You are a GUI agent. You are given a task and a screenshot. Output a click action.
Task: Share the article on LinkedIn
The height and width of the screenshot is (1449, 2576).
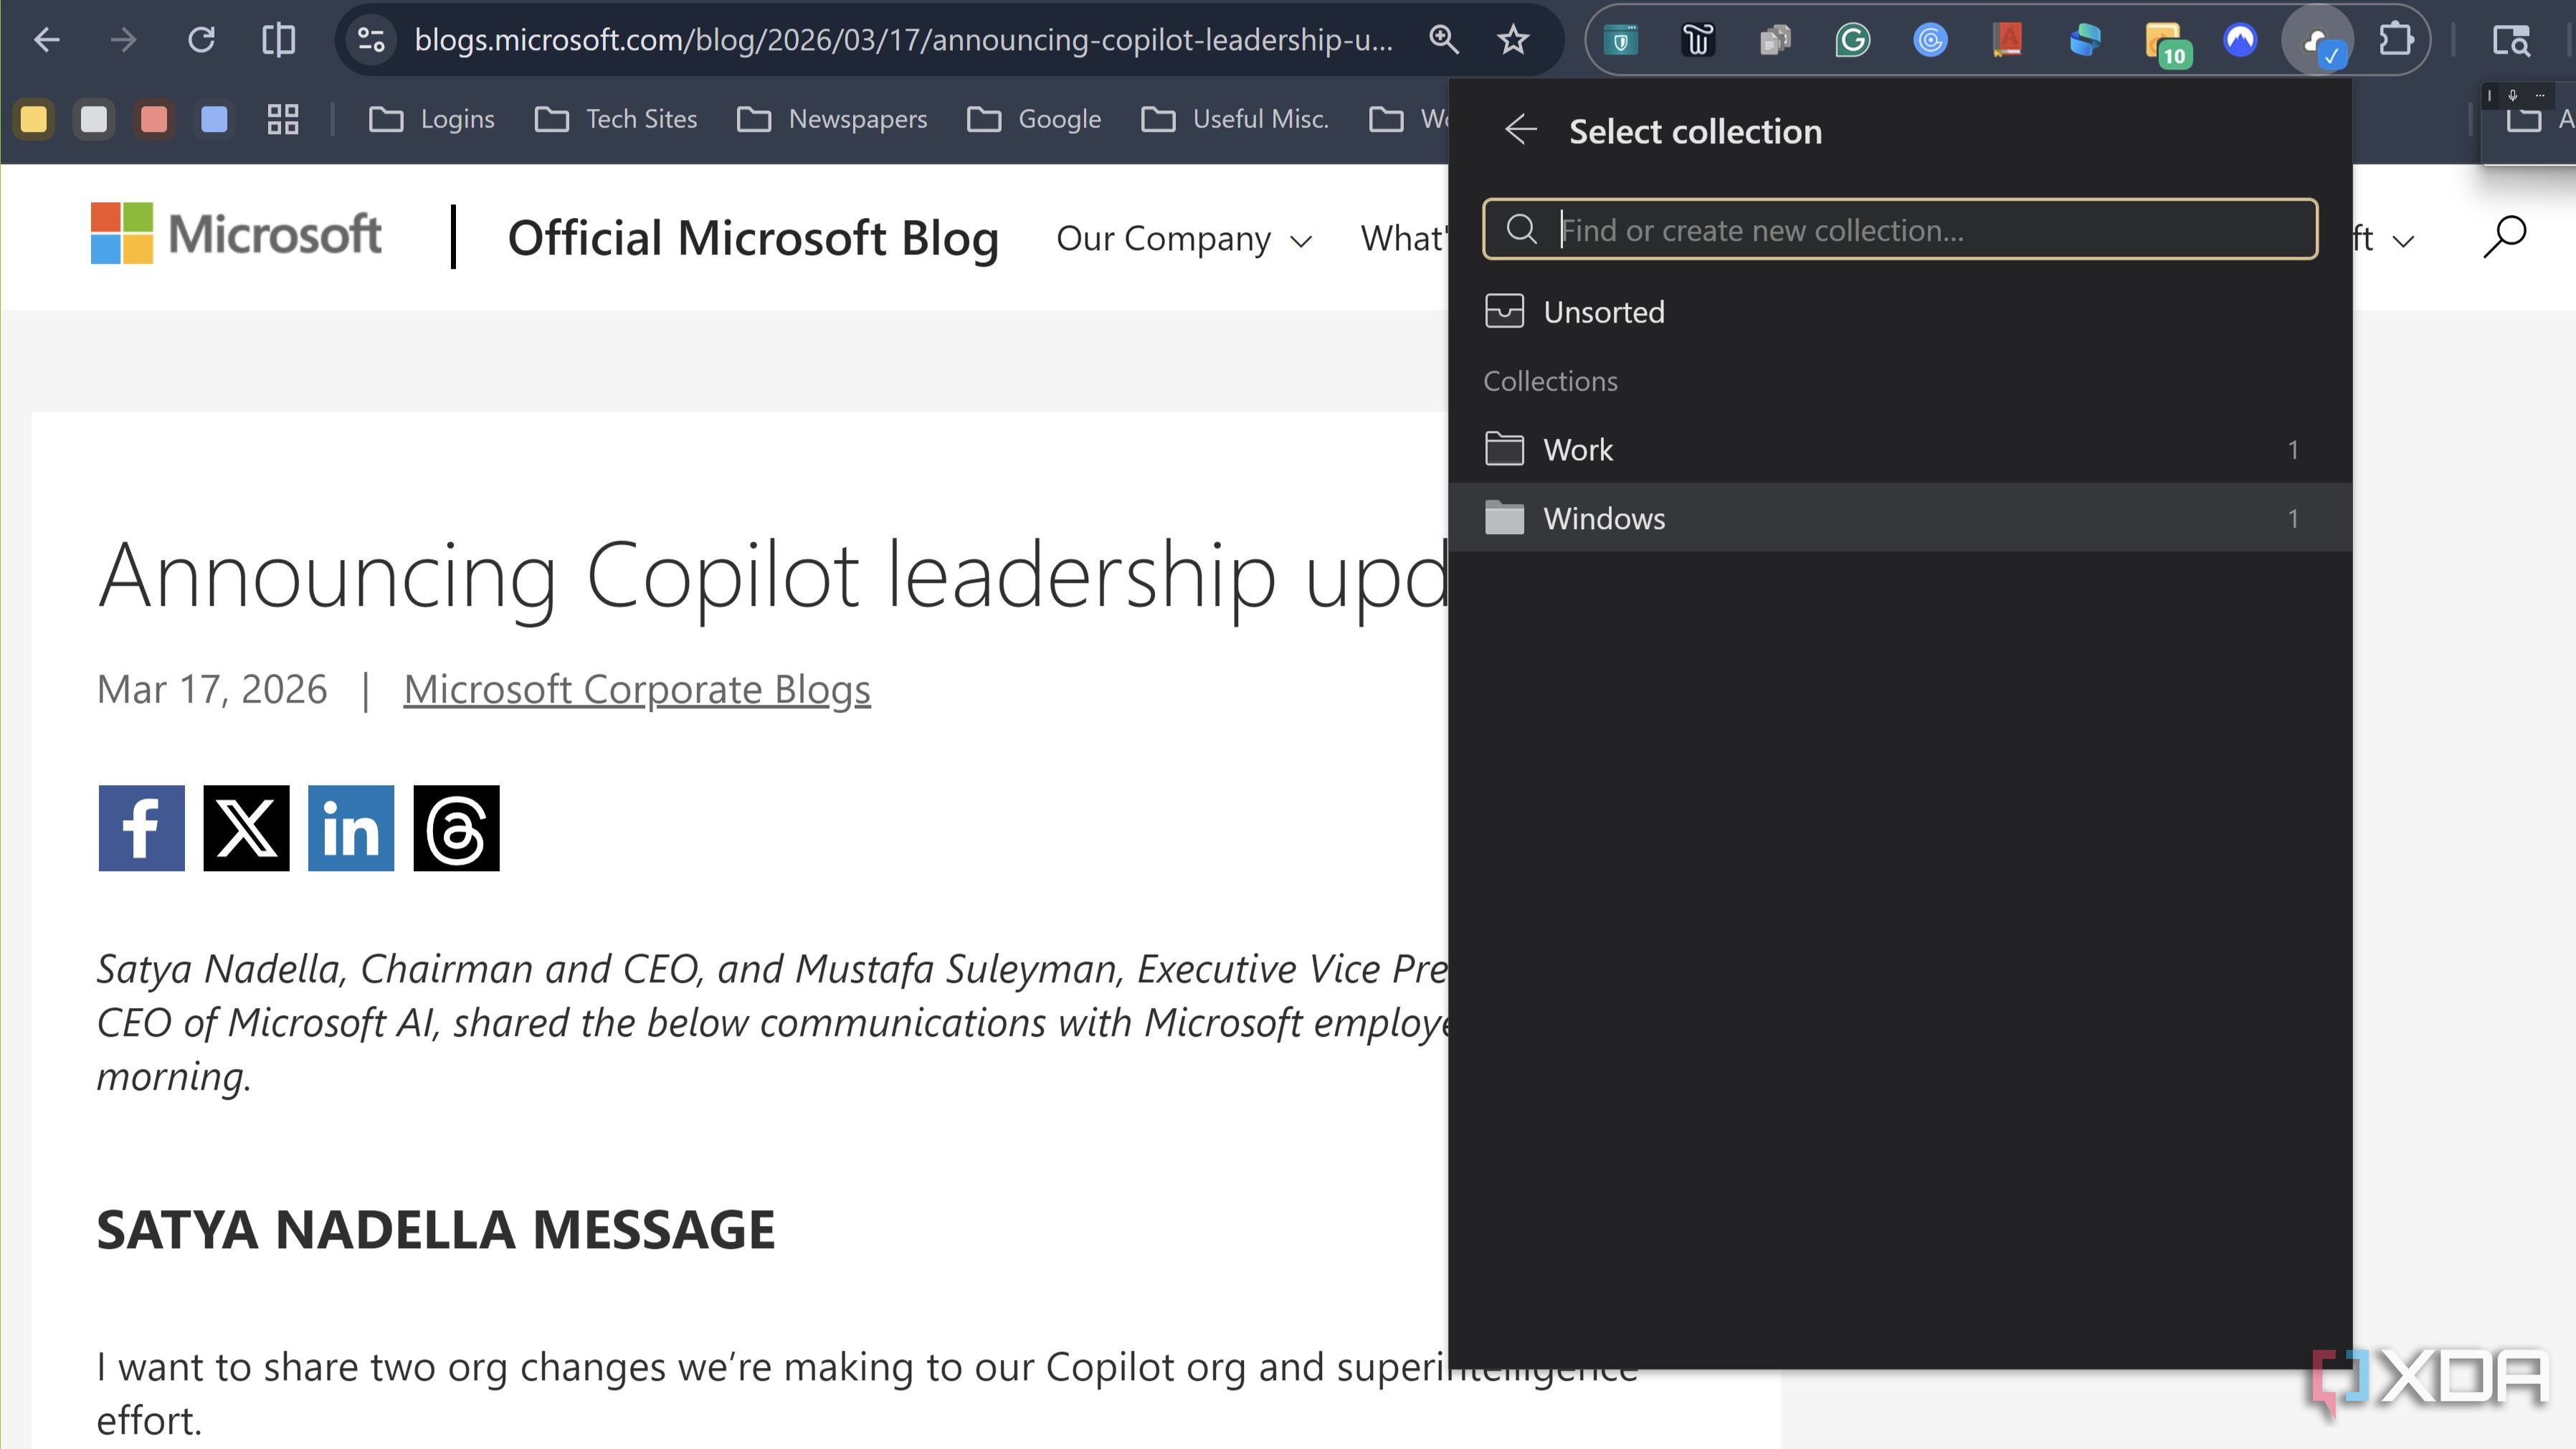pos(351,828)
